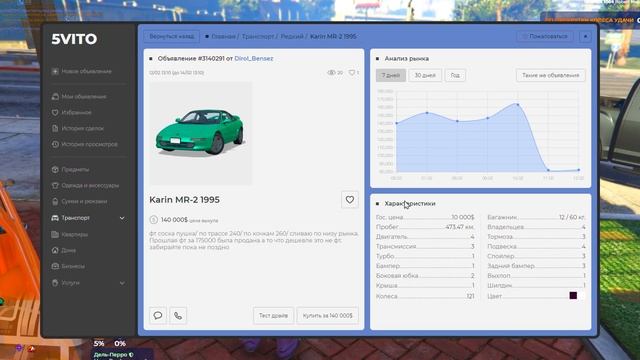The height and width of the screenshot is (360, 640).
Task: Click the Бизнесы briefcase icon
Action: pos(55,267)
